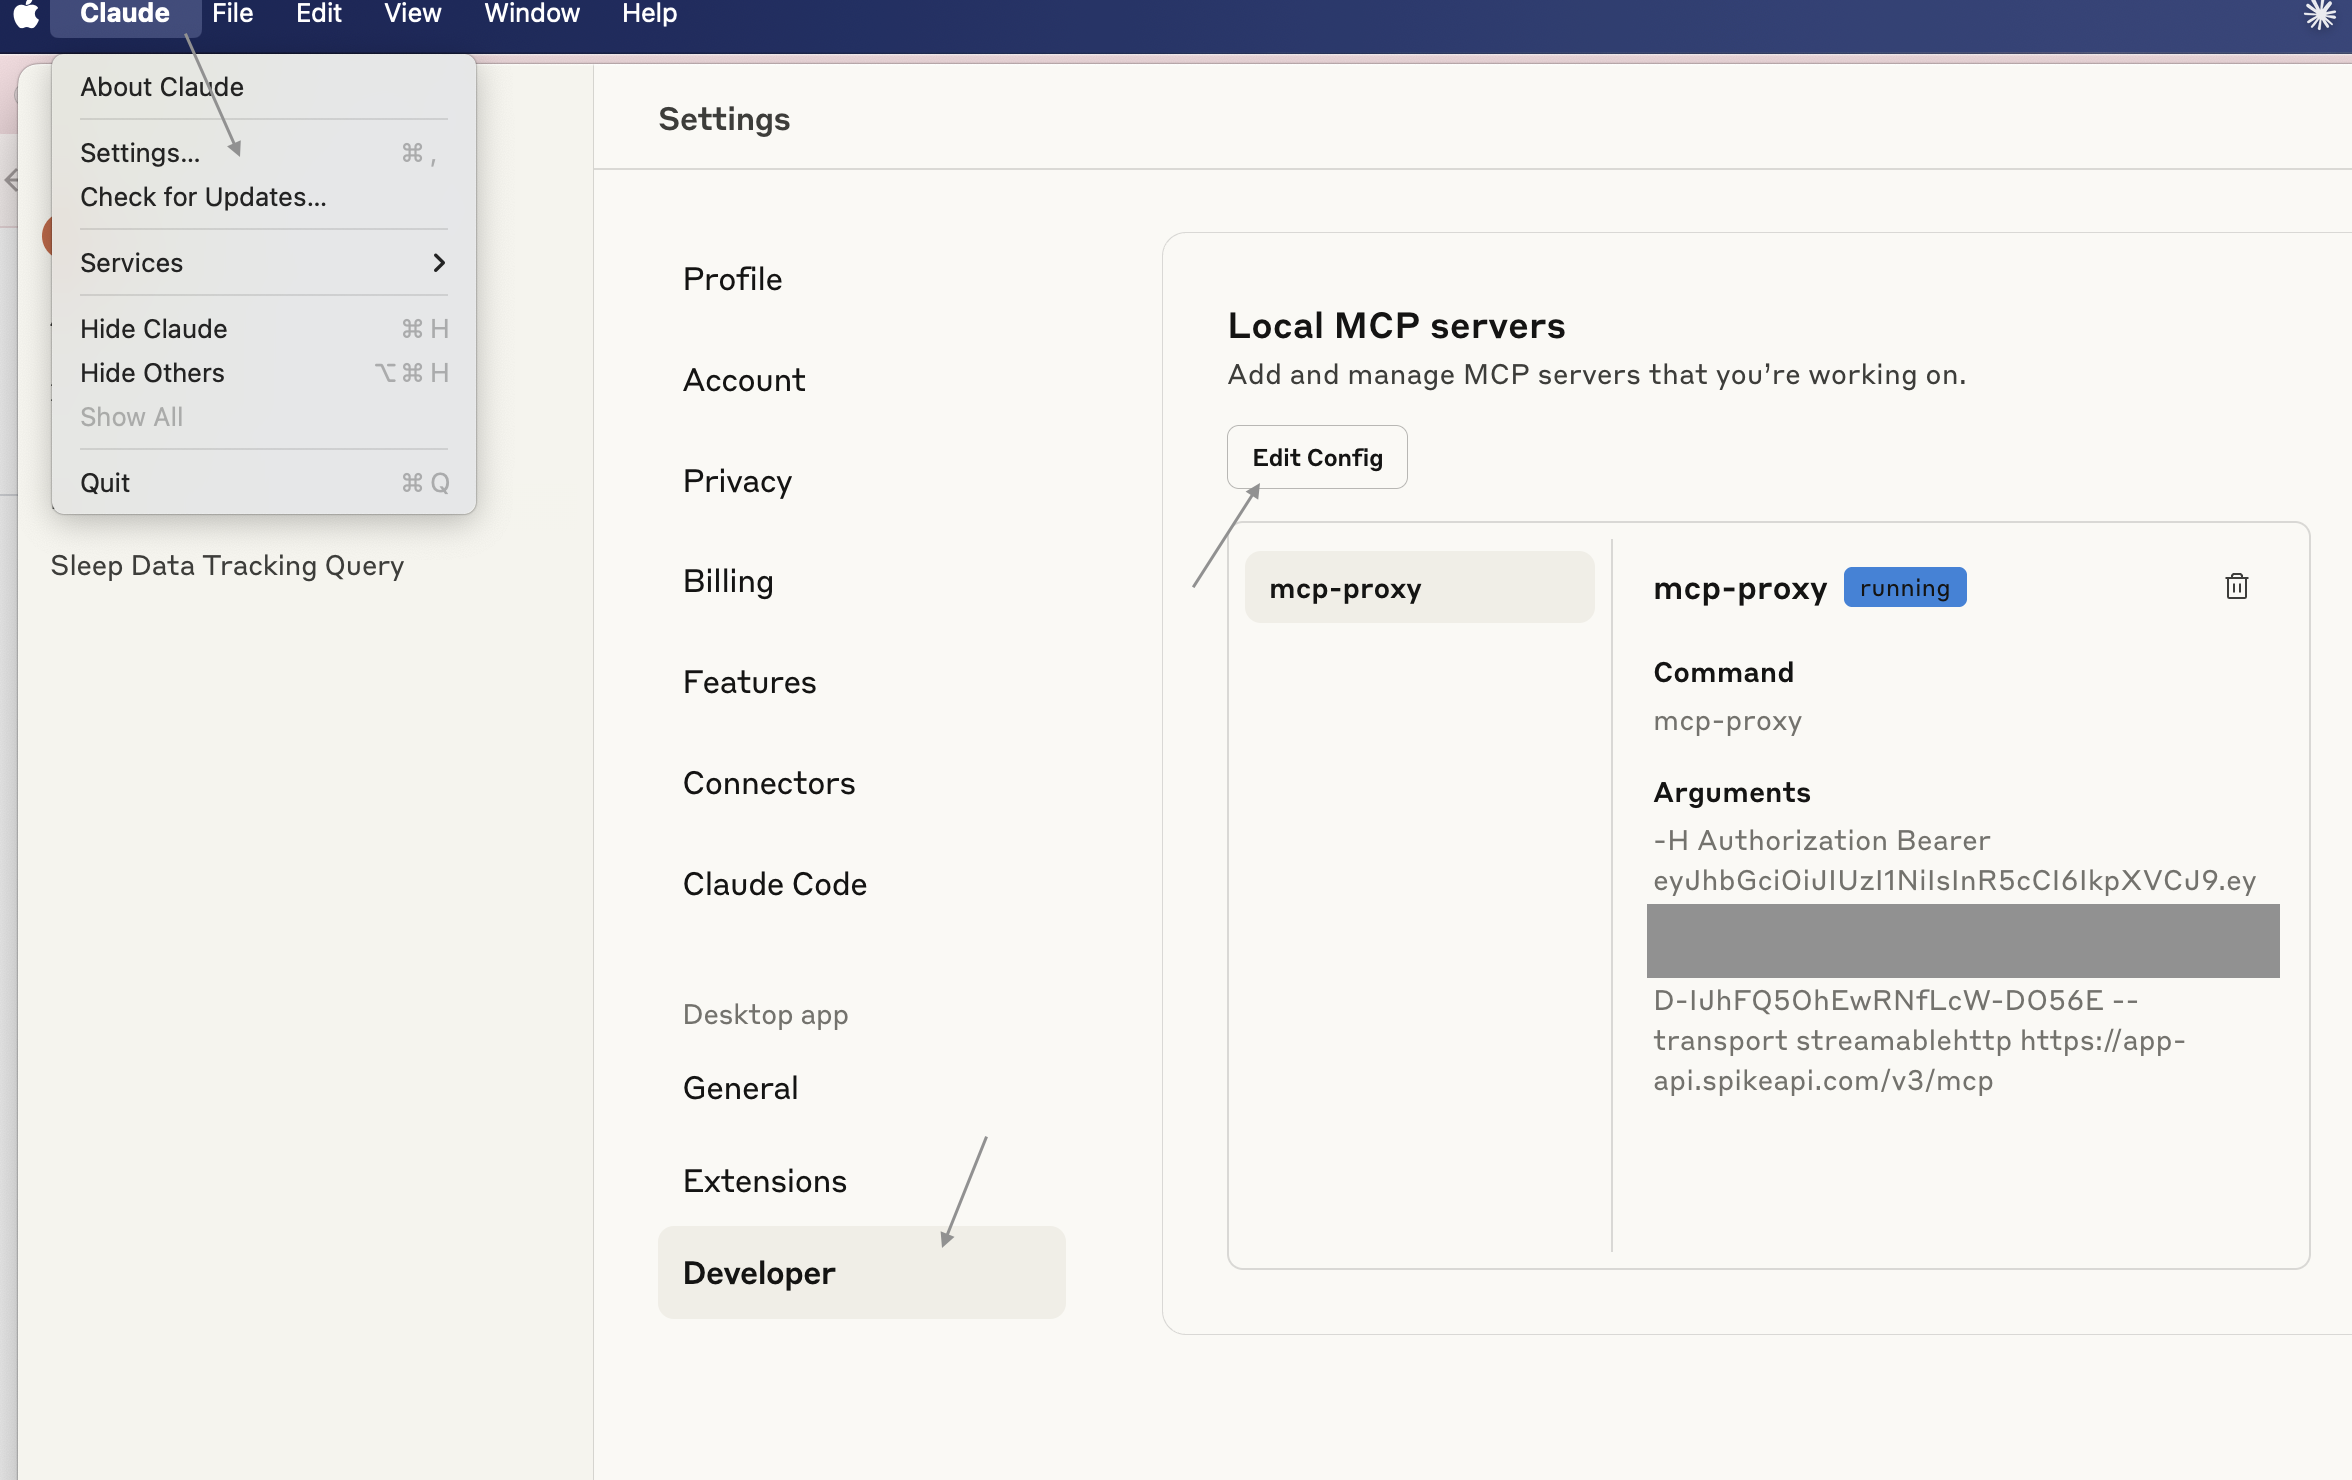Image resolution: width=2352 pixels, height=1480 pixels.
Task: Select Hide Claude menu entry
Action: [x=264, y=329]
